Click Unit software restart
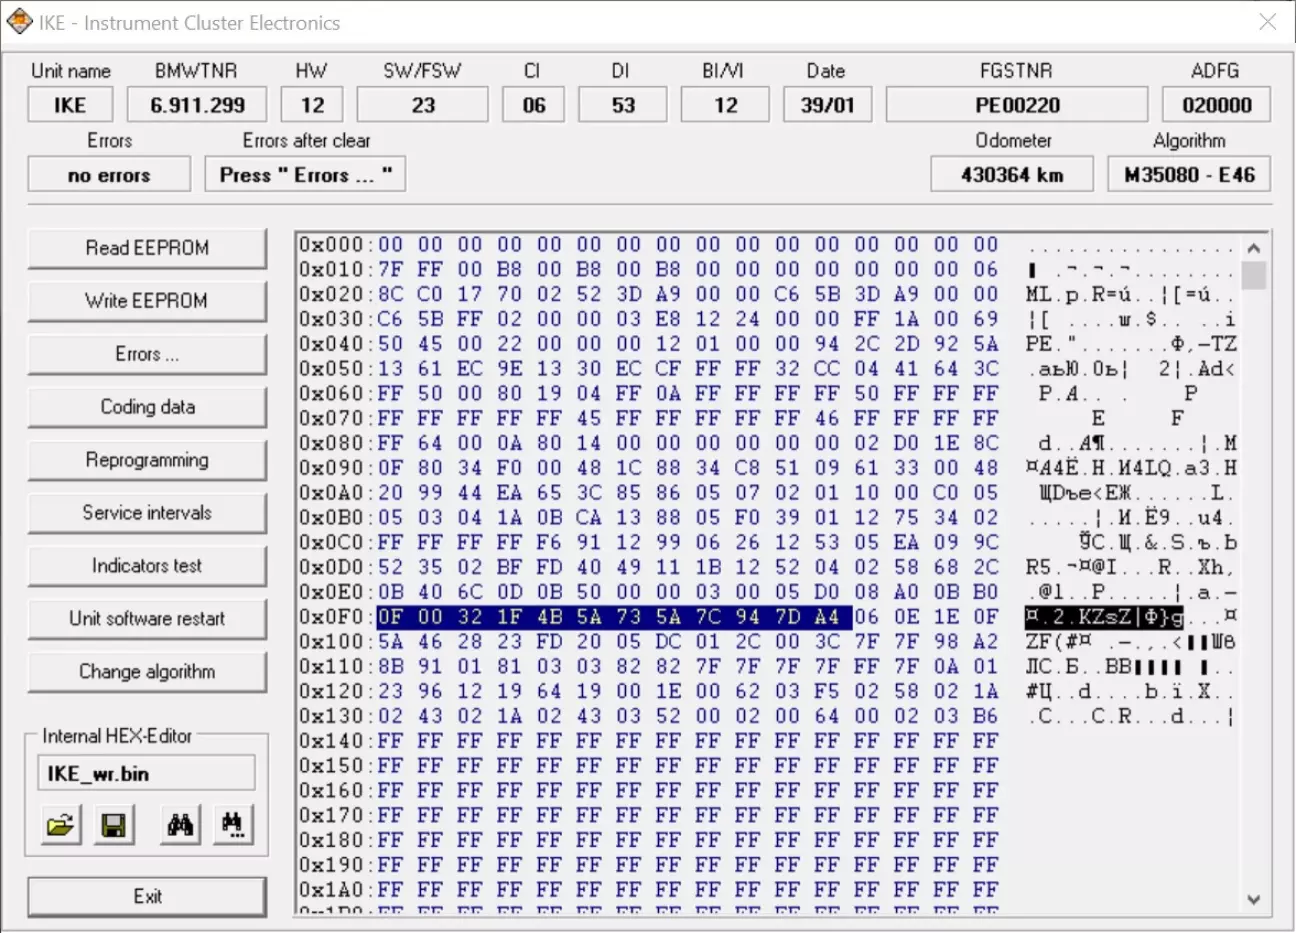 point(147,619)
